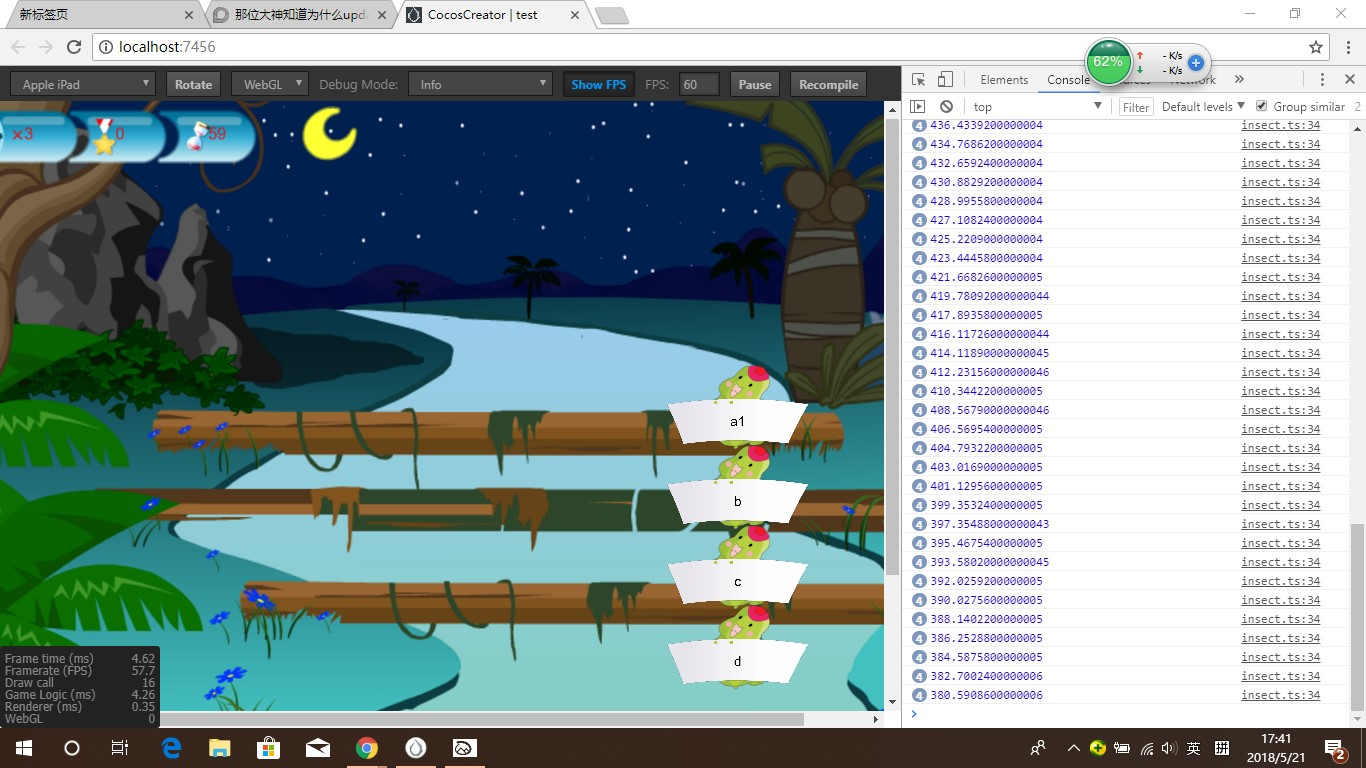Choose answer card a1
The height and width of the screenshot is (768, 1366).
738,422
